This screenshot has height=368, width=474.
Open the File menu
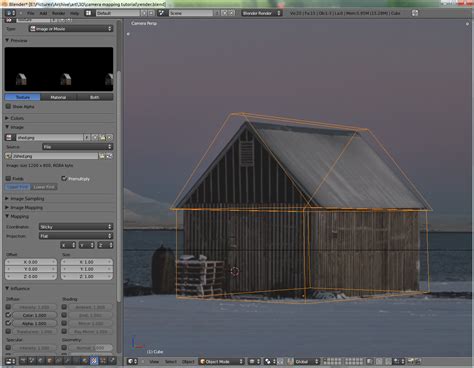click(x=31, y=13)
